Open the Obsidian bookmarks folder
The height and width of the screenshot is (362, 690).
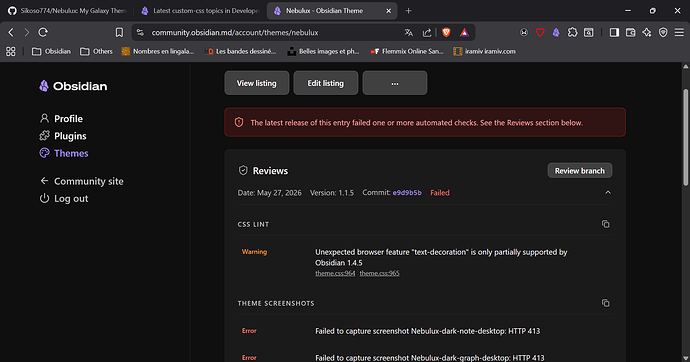pyautogui.click(x=51, y=51)
